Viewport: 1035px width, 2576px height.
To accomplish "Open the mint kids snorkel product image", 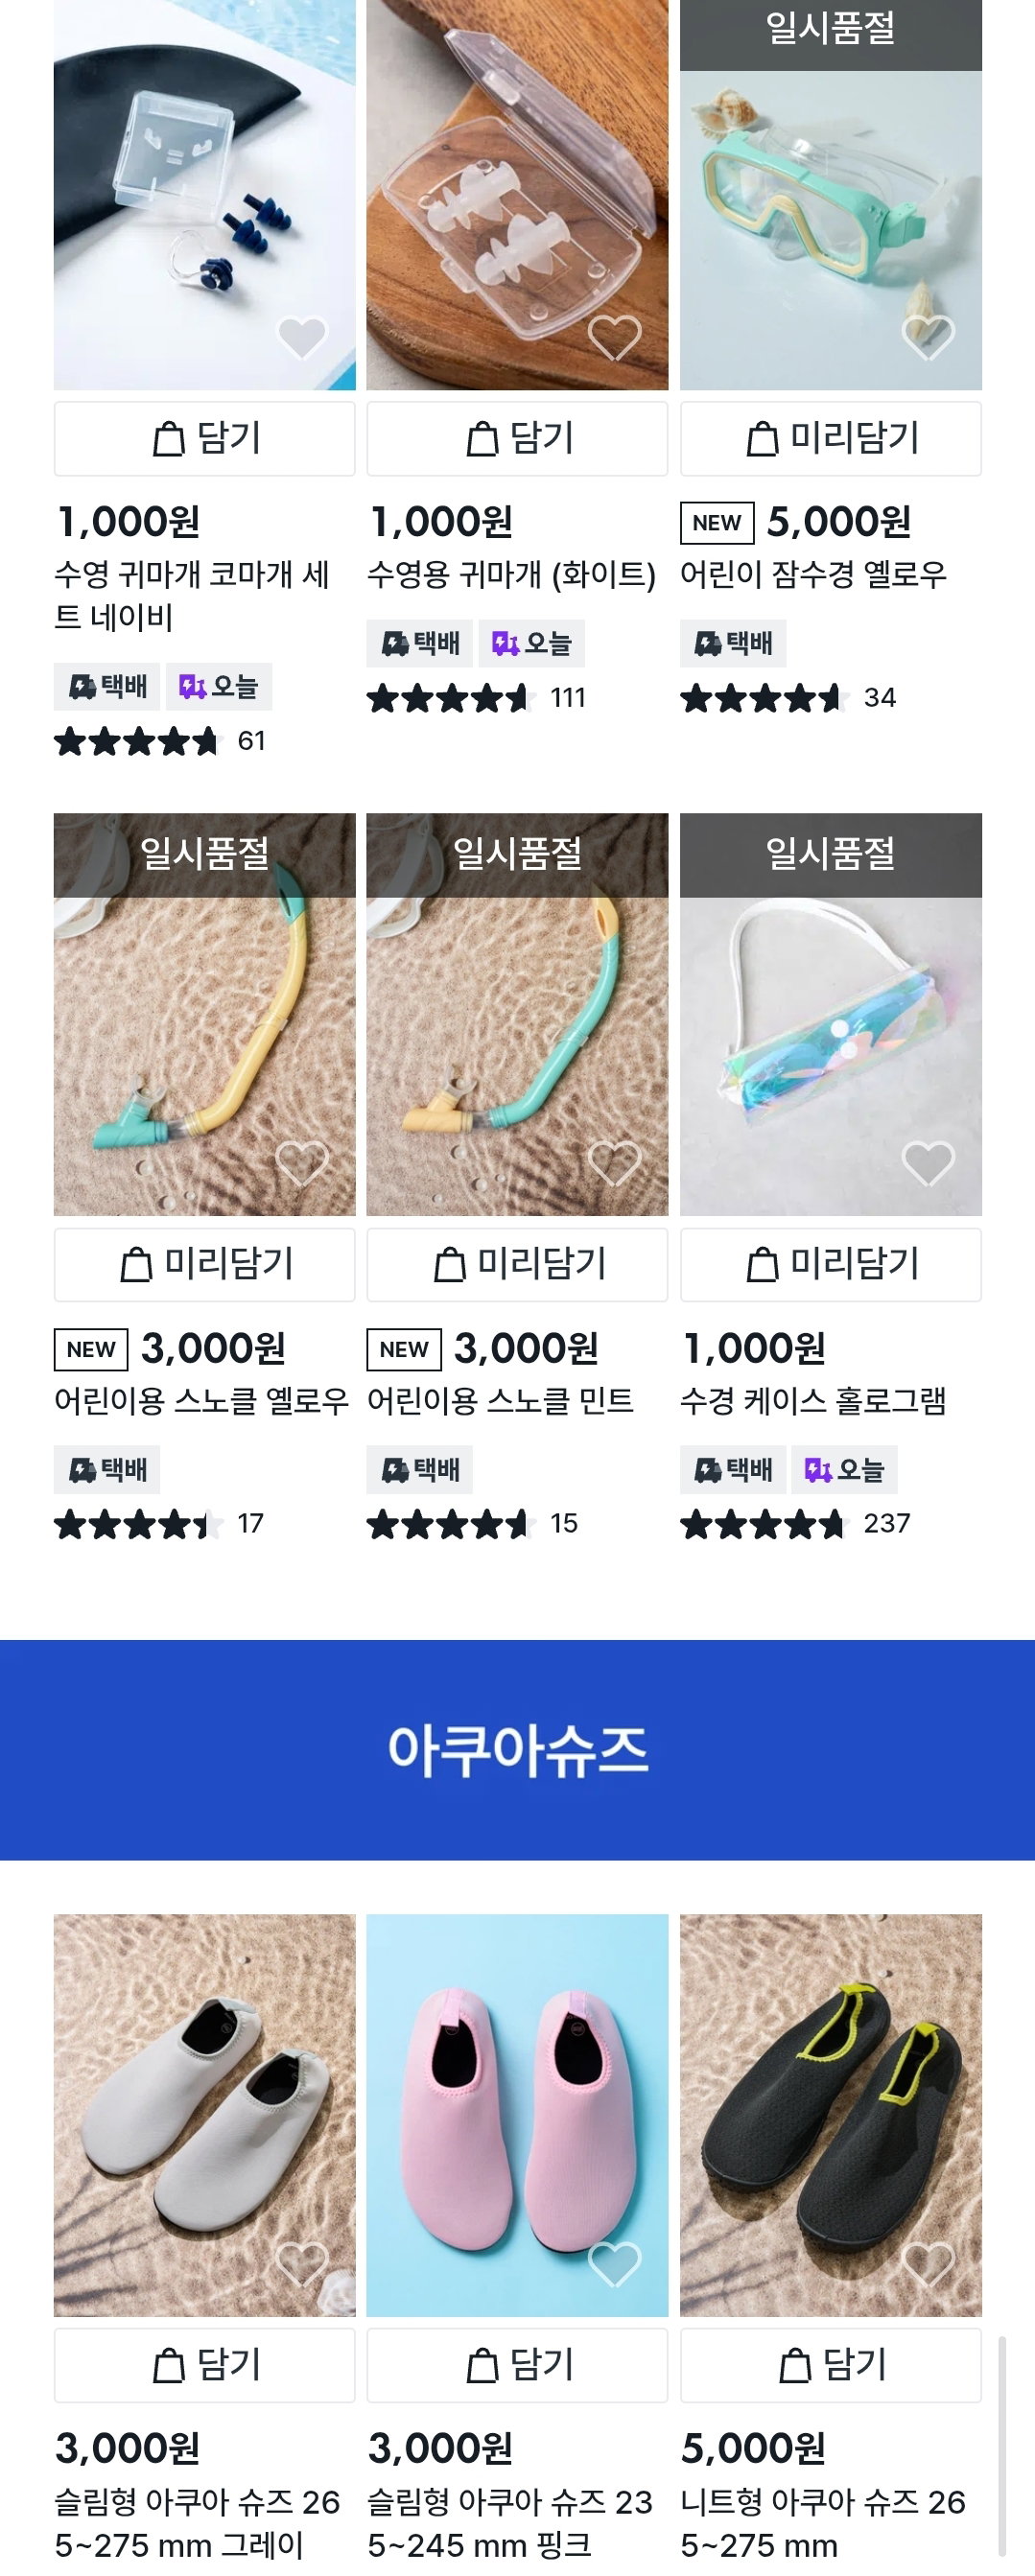I will tap(517, 1015).
